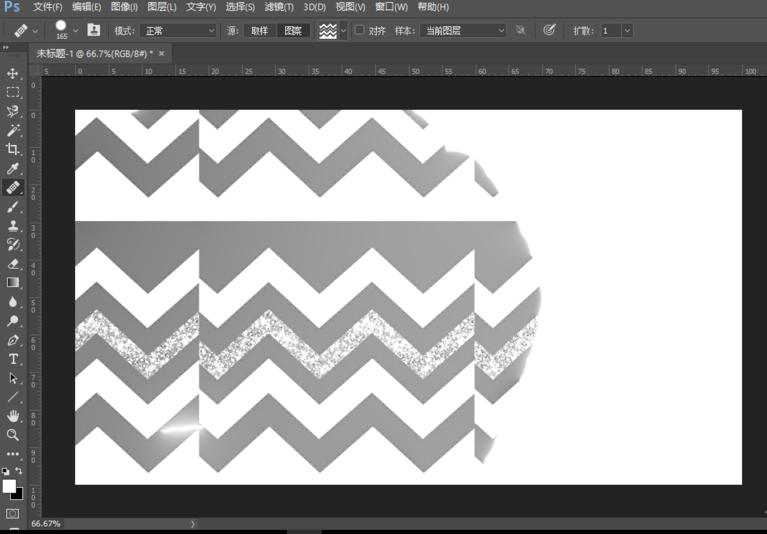Click the 取样 source button
Image resolution: width=767 pixels, height=534 pixels.
coord(259,31)
